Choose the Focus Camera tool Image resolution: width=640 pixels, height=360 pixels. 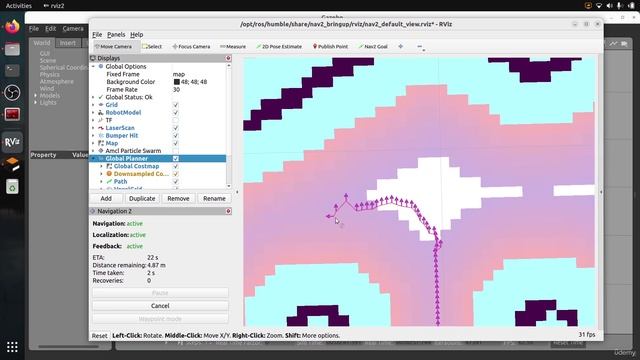(x=191, y=47)
